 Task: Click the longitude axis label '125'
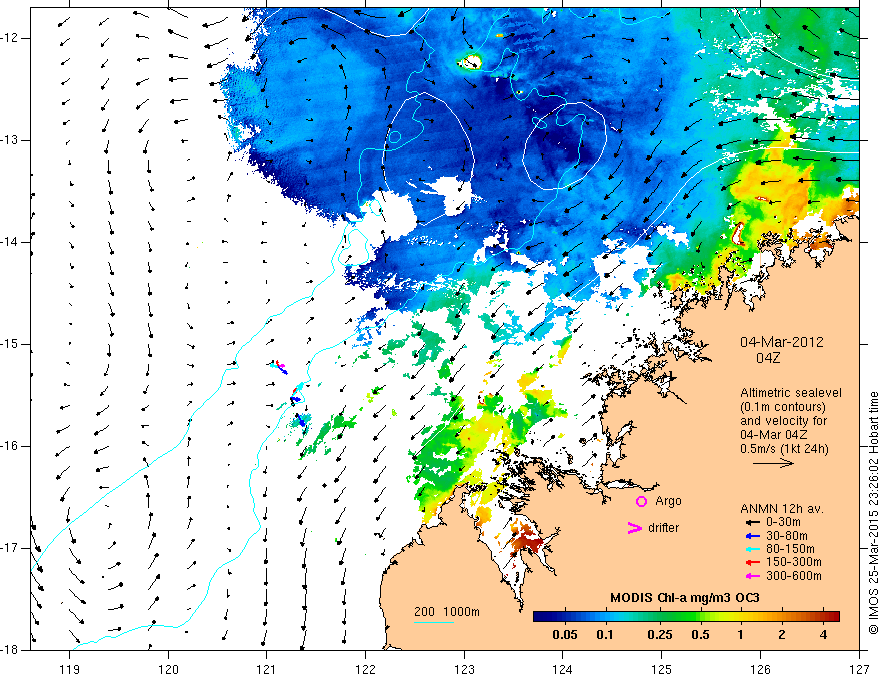click(662, 669)
